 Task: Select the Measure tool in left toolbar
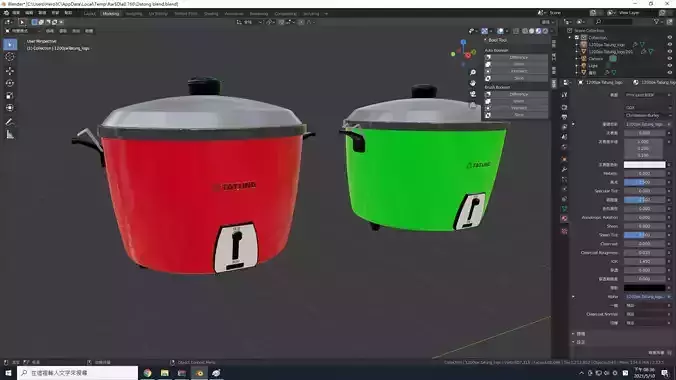tap(10, 135)
